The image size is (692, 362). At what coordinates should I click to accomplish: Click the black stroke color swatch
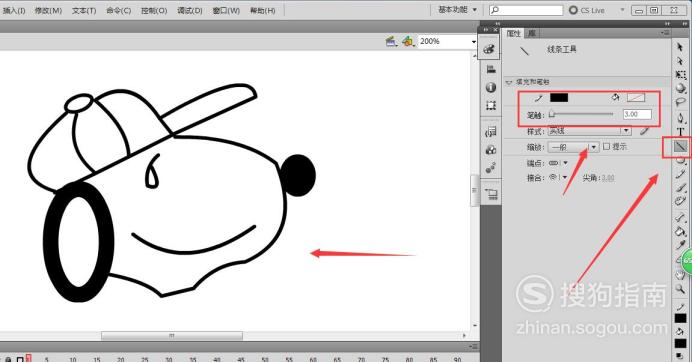click(559, 98)
